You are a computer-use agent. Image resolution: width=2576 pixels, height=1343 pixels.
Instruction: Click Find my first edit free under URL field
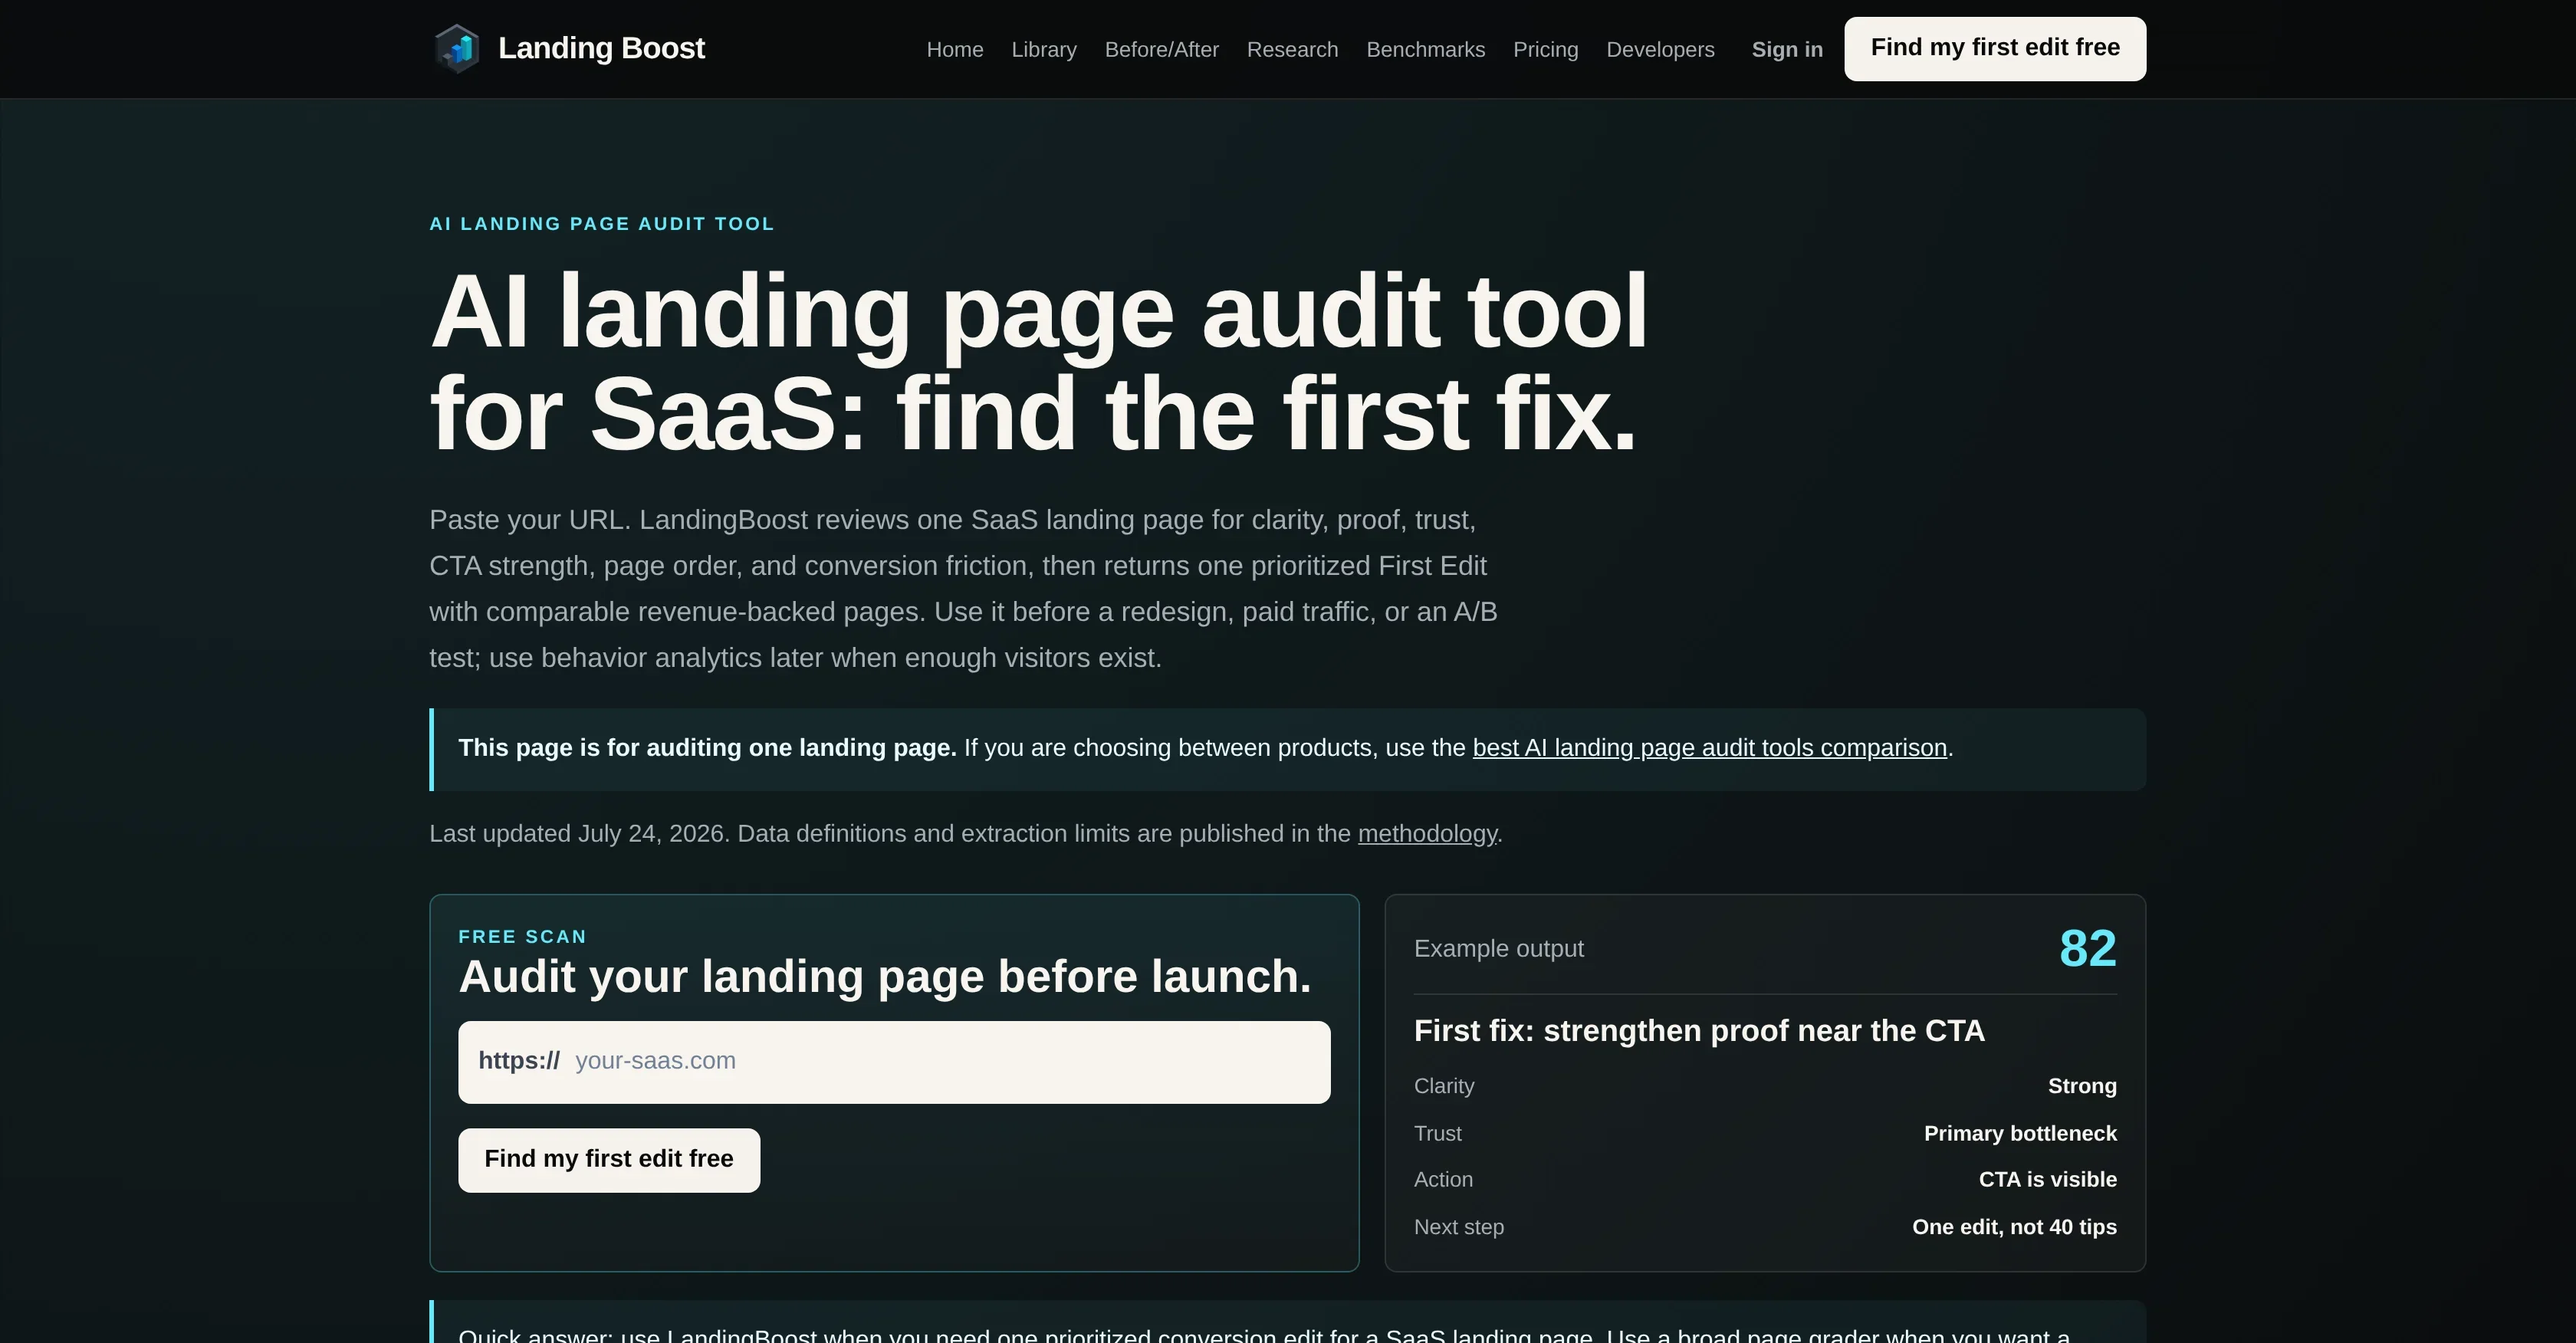pos(609,1160)
